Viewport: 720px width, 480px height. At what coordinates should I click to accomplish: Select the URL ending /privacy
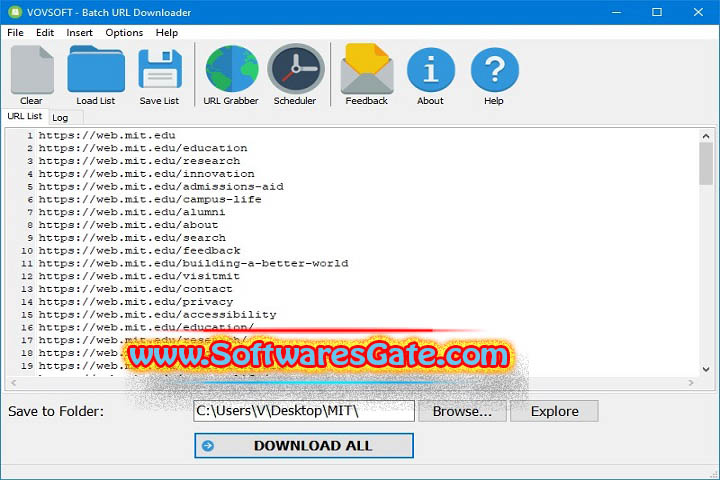136,302
